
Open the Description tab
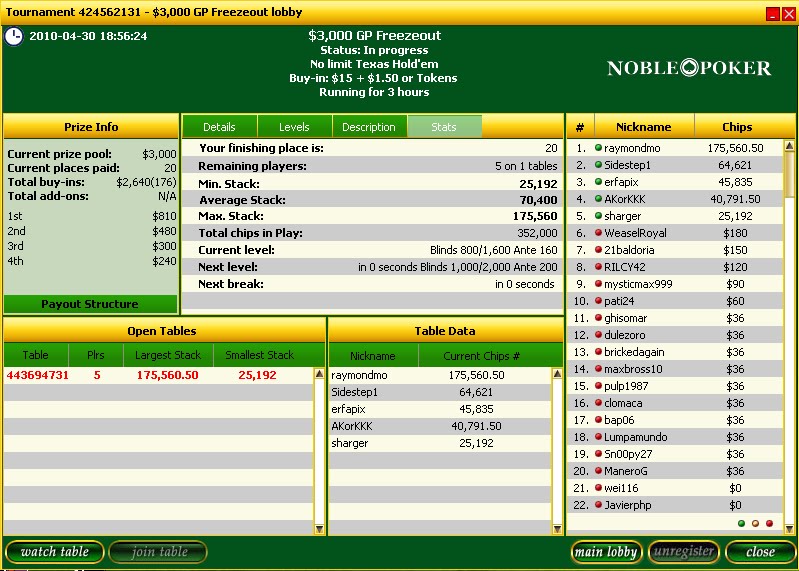(369, 127)
